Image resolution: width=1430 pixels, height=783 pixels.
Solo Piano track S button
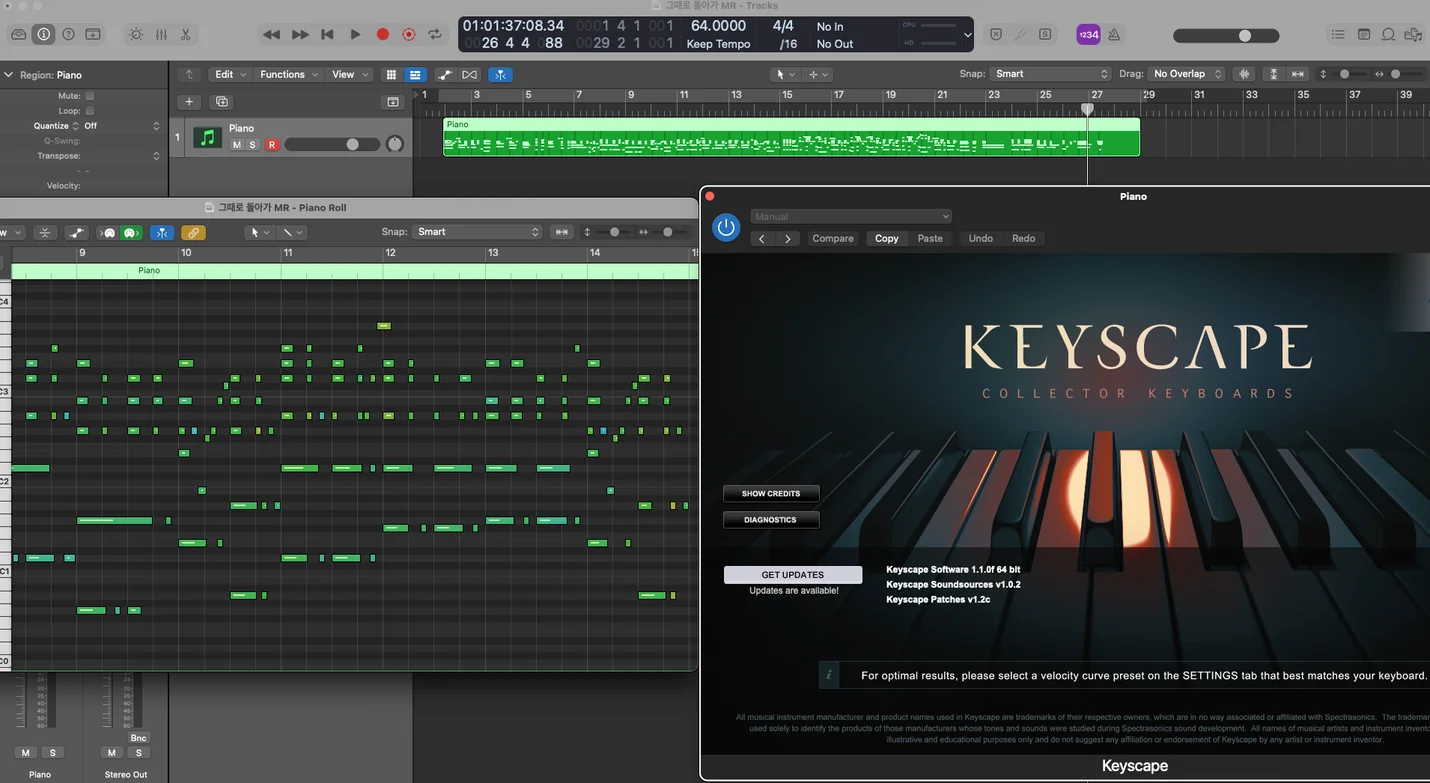(x=253, y=145)
